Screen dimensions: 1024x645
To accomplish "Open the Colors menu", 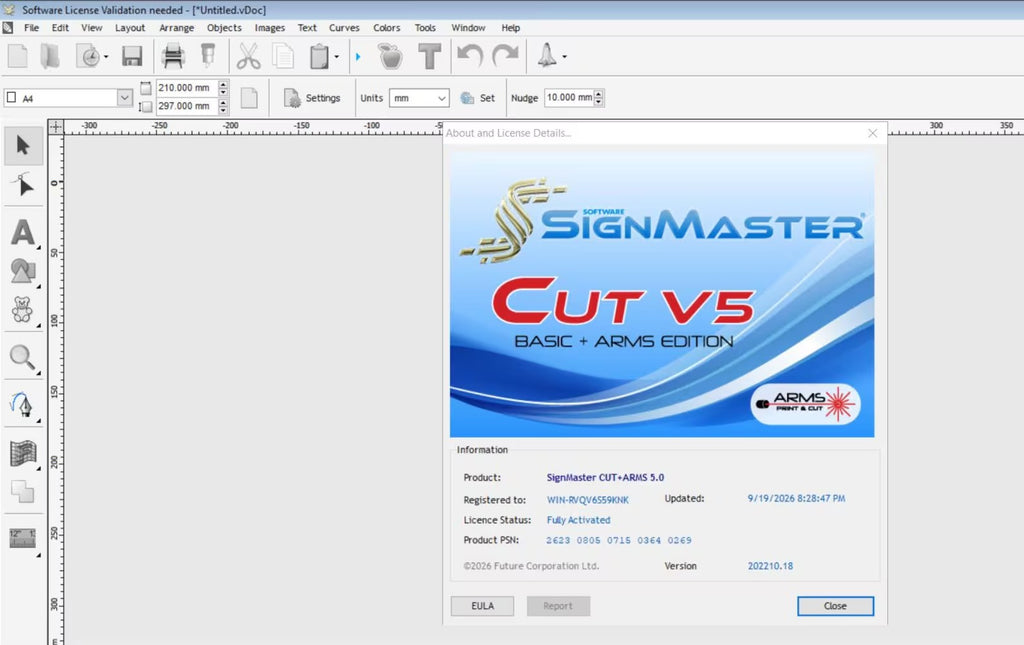I will pos(387,28).
